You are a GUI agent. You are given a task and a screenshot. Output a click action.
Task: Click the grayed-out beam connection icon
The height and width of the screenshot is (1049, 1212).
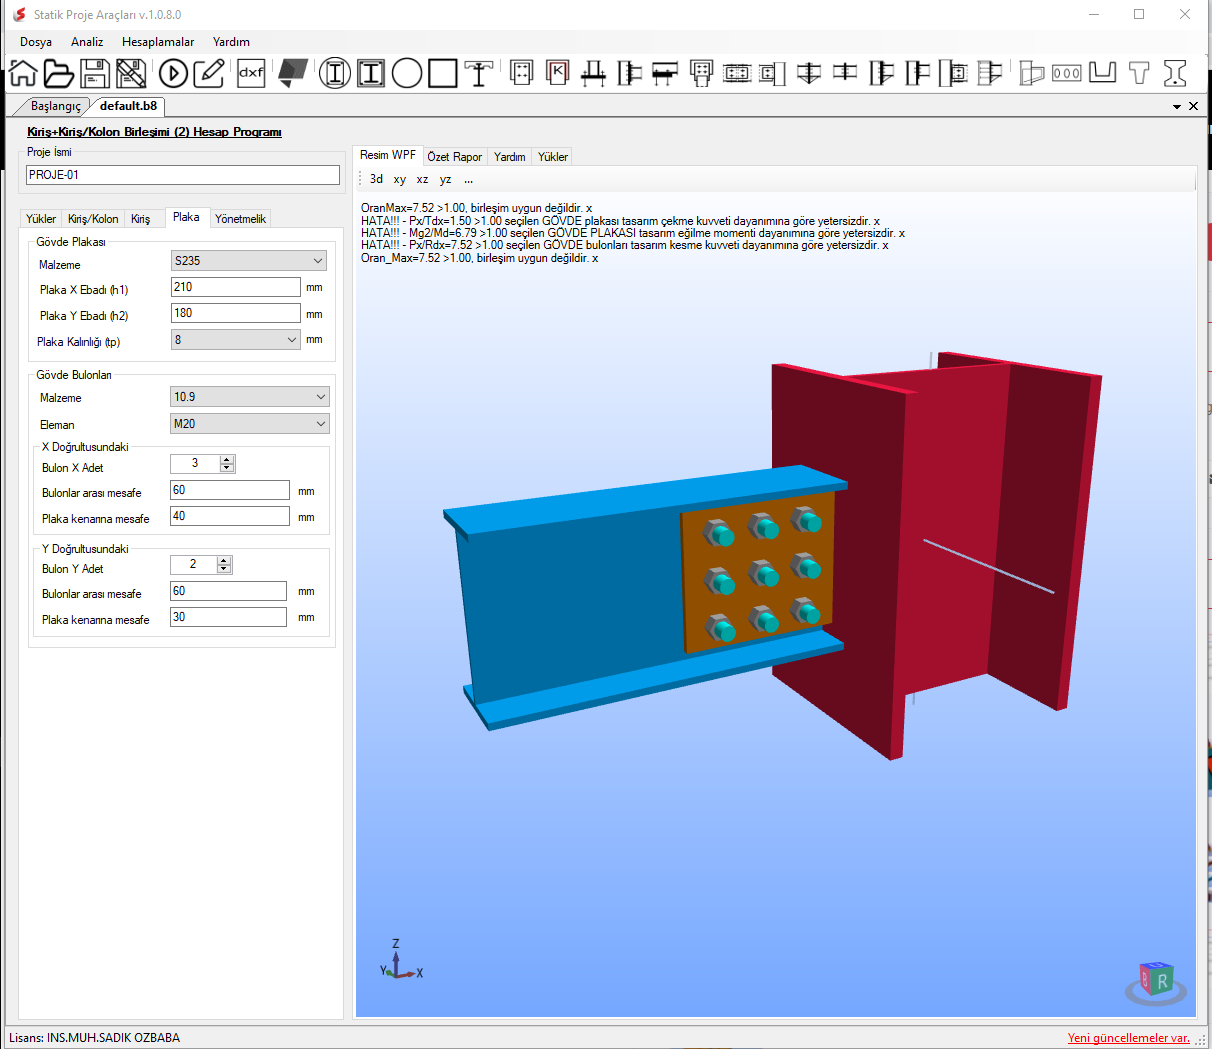tap(989, 73)
